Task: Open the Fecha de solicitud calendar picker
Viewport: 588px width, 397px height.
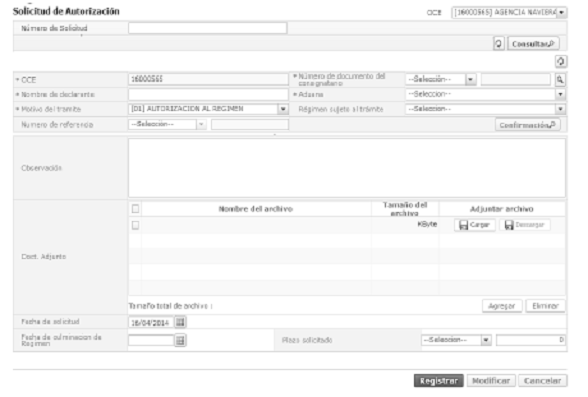Action: pyautogui.click(x=180, y=322)
